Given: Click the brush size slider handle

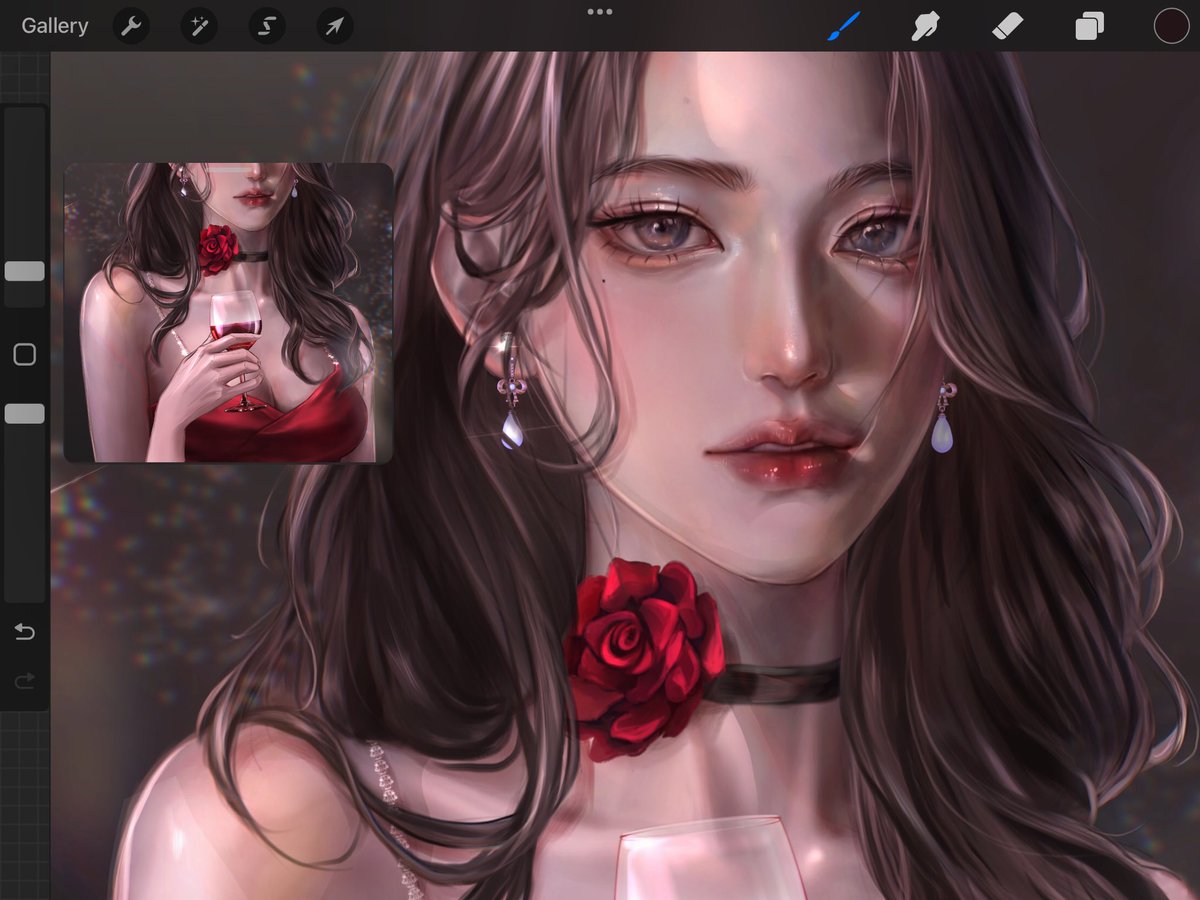Looking at the screenshot, I should click(x=25, y=271).
